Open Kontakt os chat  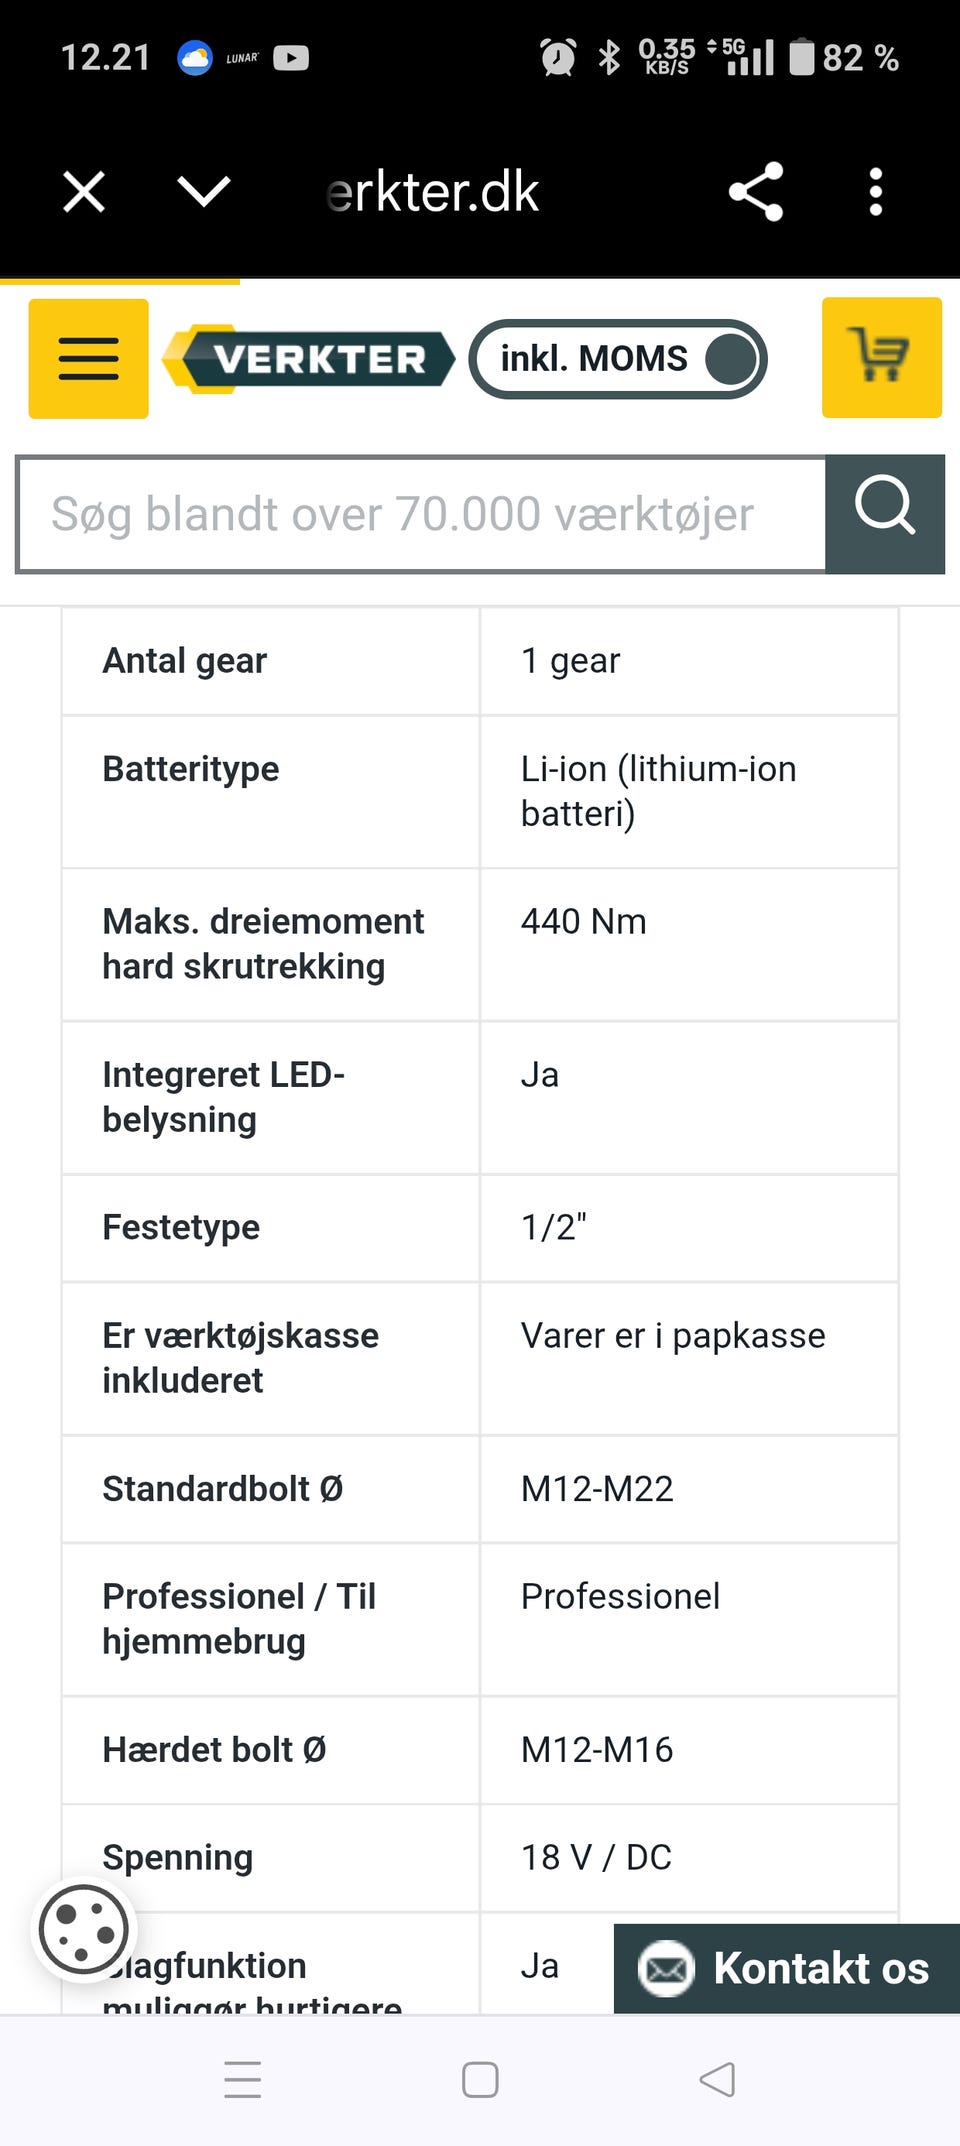coord(787,1968)
